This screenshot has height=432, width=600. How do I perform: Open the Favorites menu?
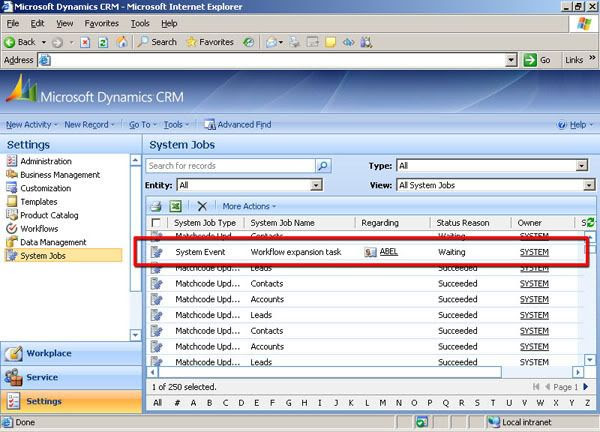coord(101,24)
